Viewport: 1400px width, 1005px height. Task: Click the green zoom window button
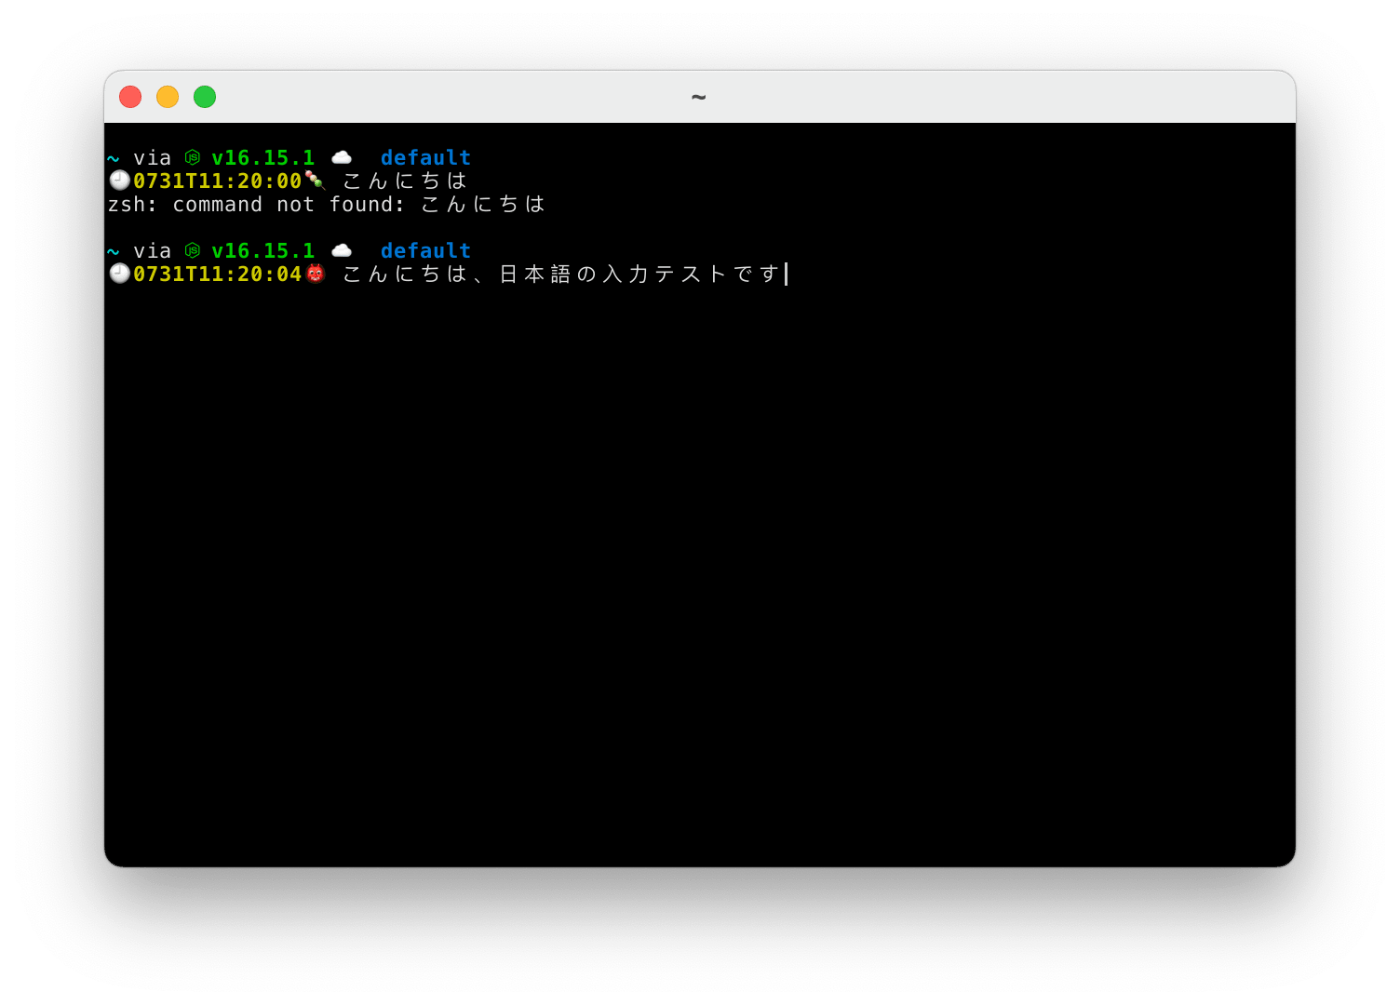tap(205, 97)
